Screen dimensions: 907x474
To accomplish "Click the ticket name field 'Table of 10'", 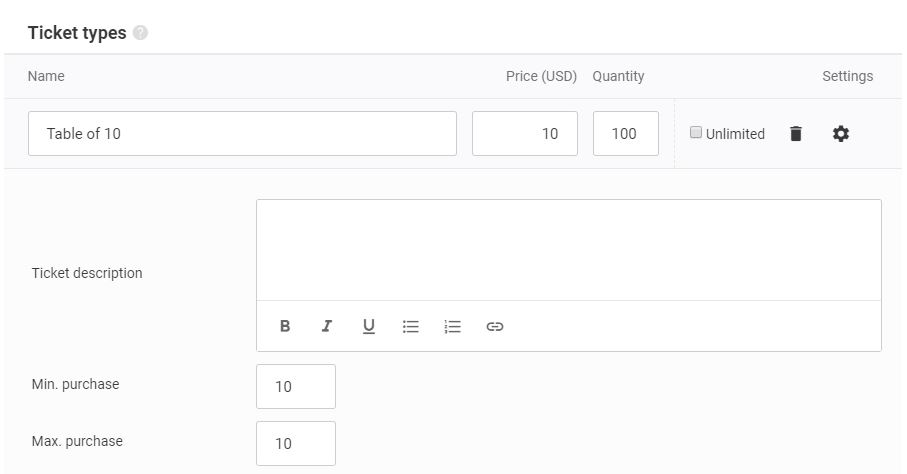I will click(242, 134).
